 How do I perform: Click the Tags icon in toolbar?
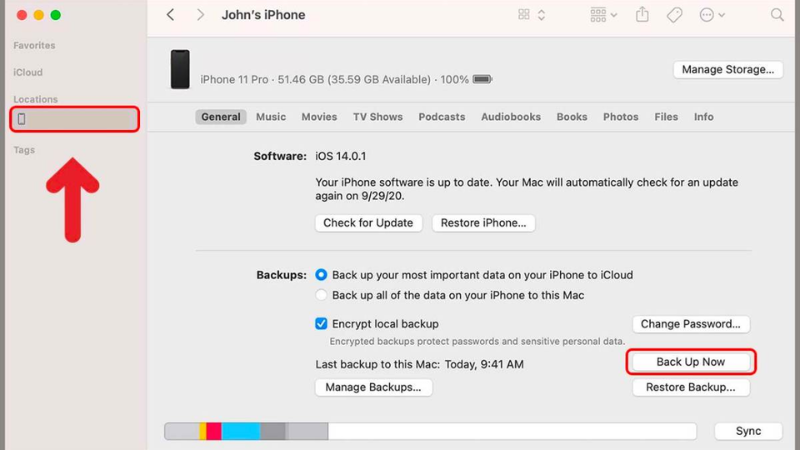coord(674,15)
